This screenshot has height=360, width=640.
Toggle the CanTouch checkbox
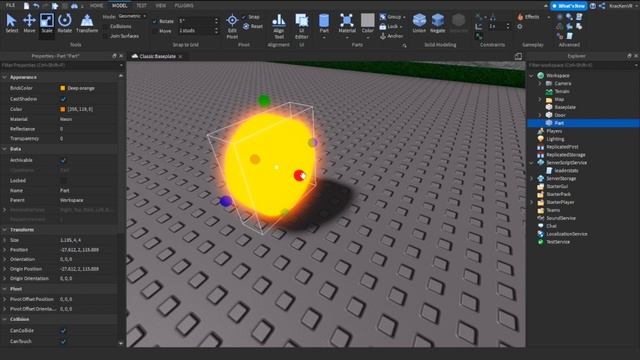click(63, 341)
